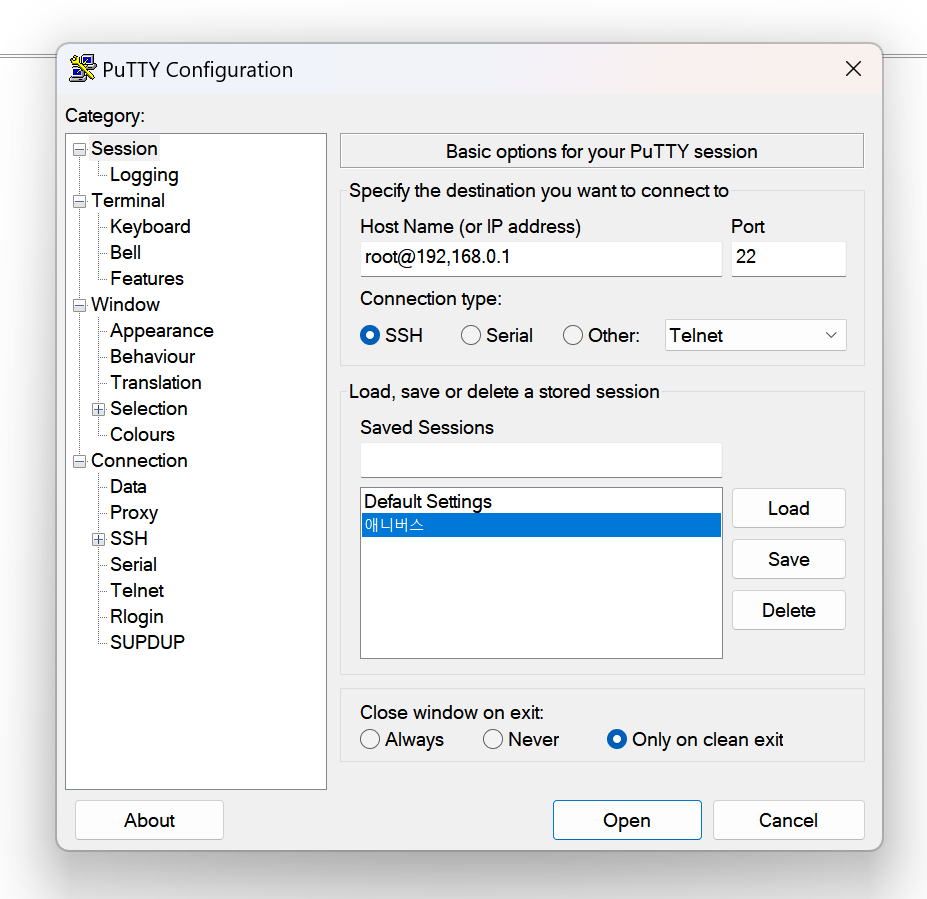Screen dimensions: 927x899
Task: Click the Load button
Action: 789,508
